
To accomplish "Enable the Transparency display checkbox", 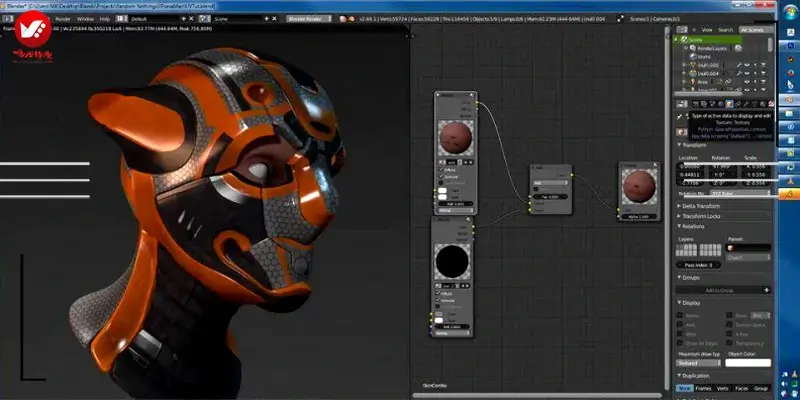I will pos(729,343).
